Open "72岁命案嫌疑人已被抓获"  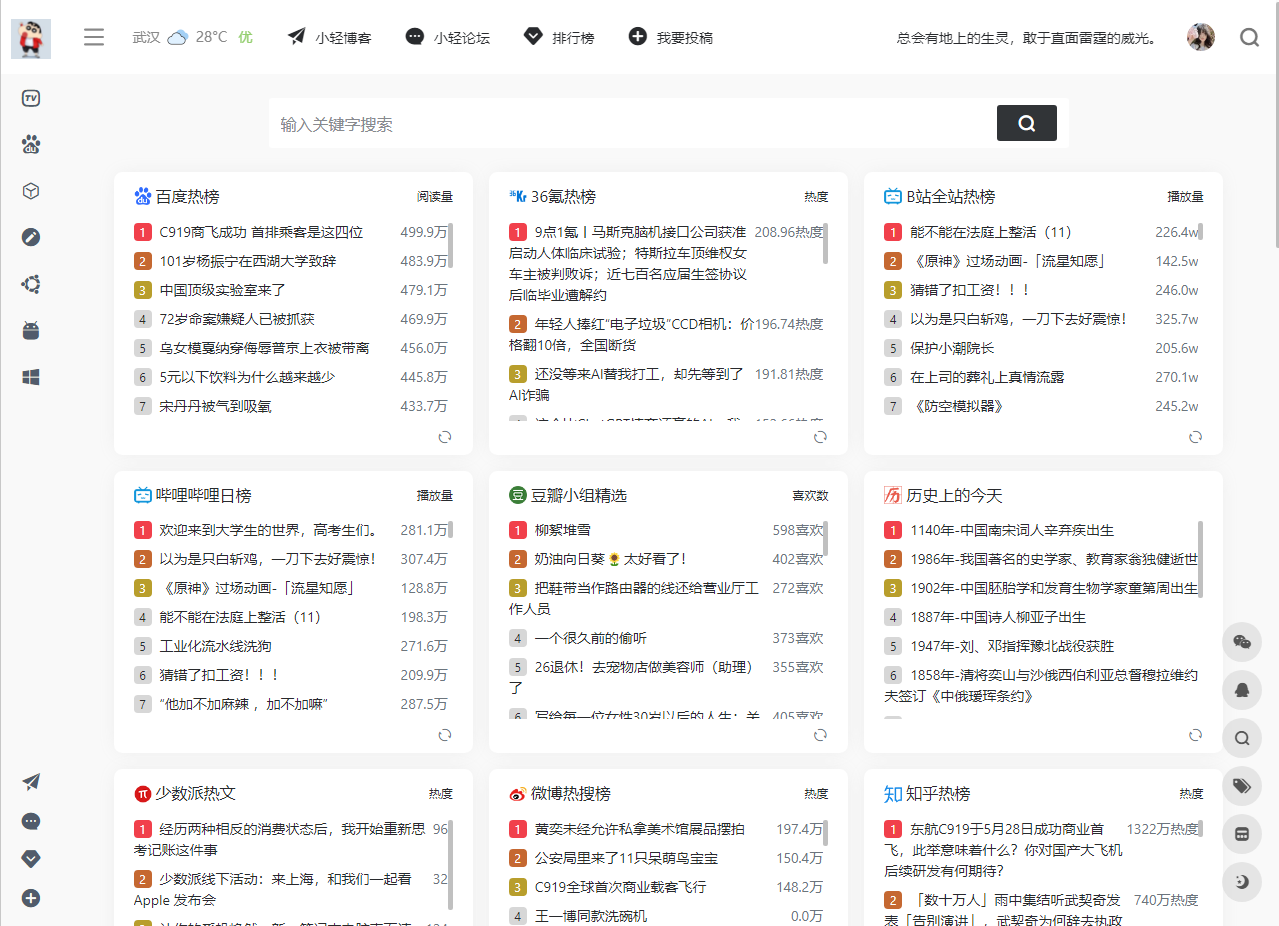click(237, 319)
